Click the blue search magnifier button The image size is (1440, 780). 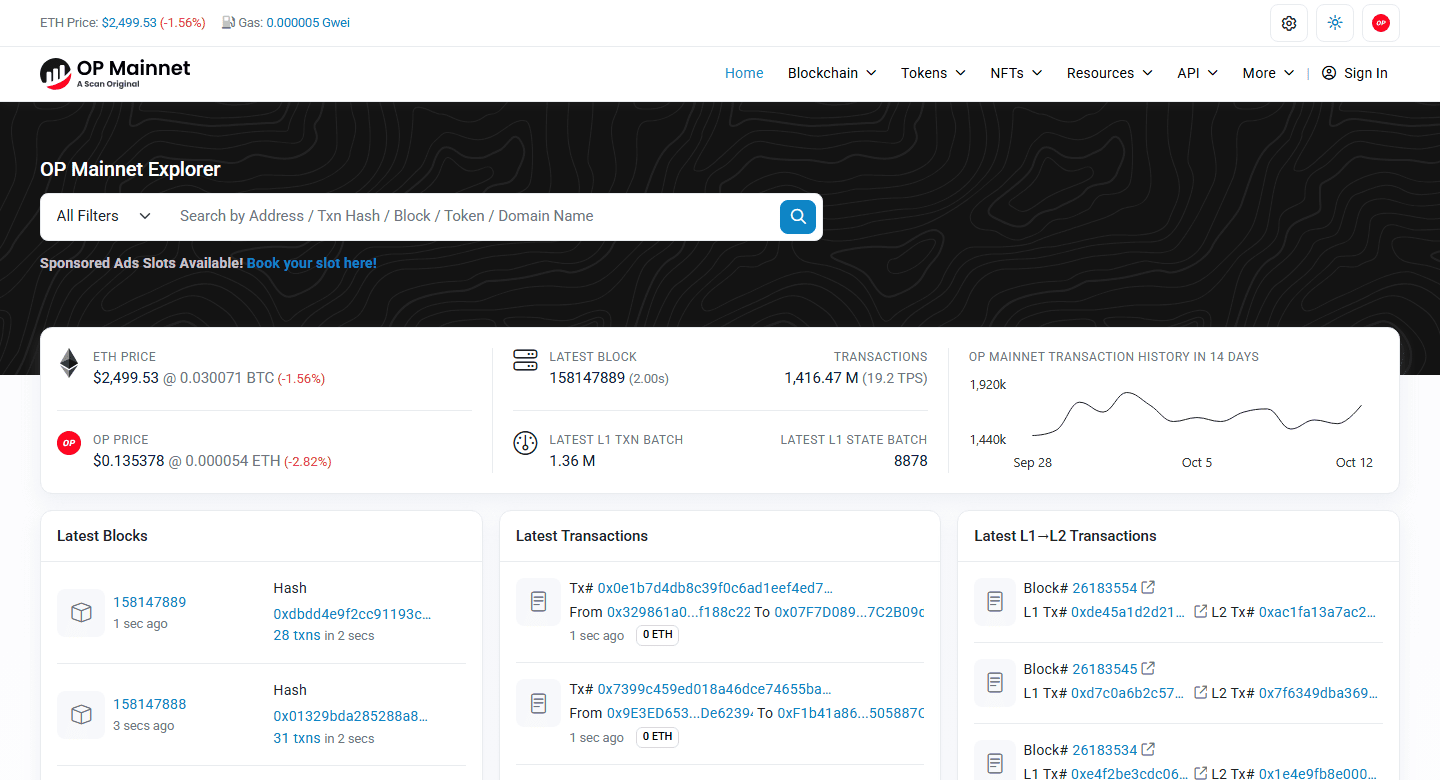pyautogui.click(x=798, y=216)
